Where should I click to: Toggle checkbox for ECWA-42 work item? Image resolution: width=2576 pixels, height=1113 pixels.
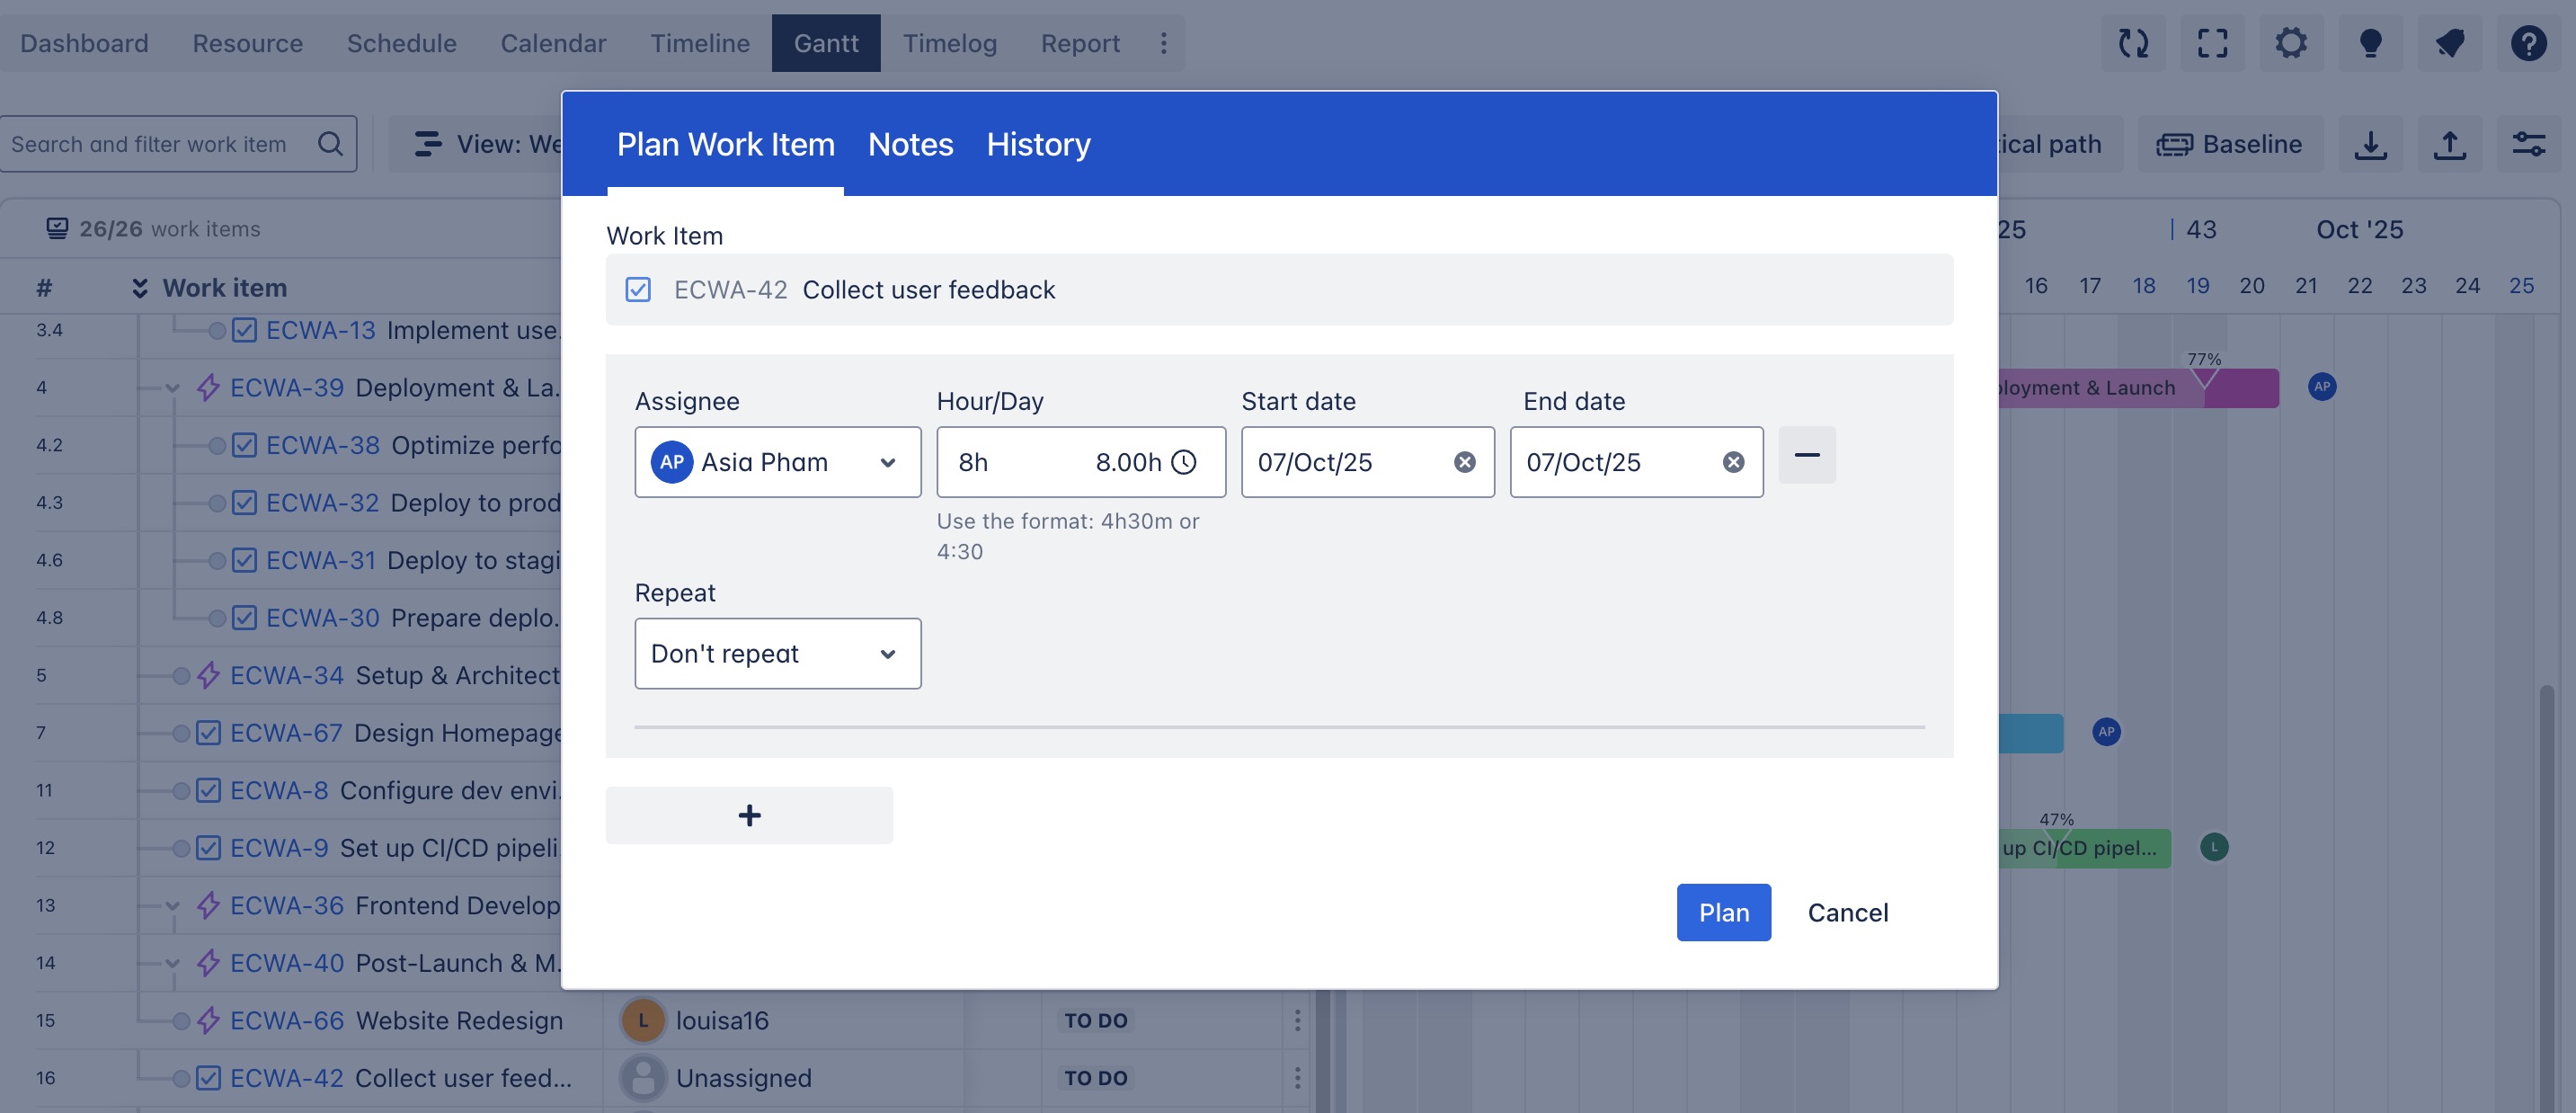click(x=638, y=290)
